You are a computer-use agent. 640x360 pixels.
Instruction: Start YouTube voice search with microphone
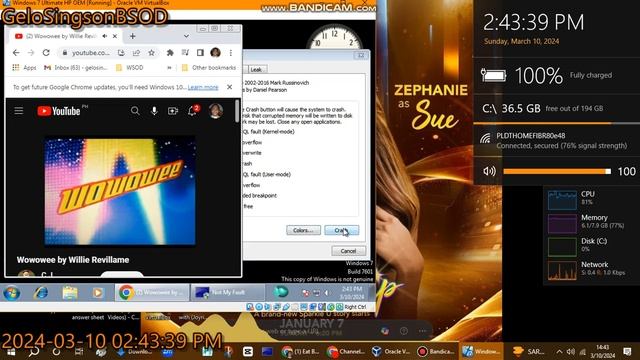pos(154,111)
